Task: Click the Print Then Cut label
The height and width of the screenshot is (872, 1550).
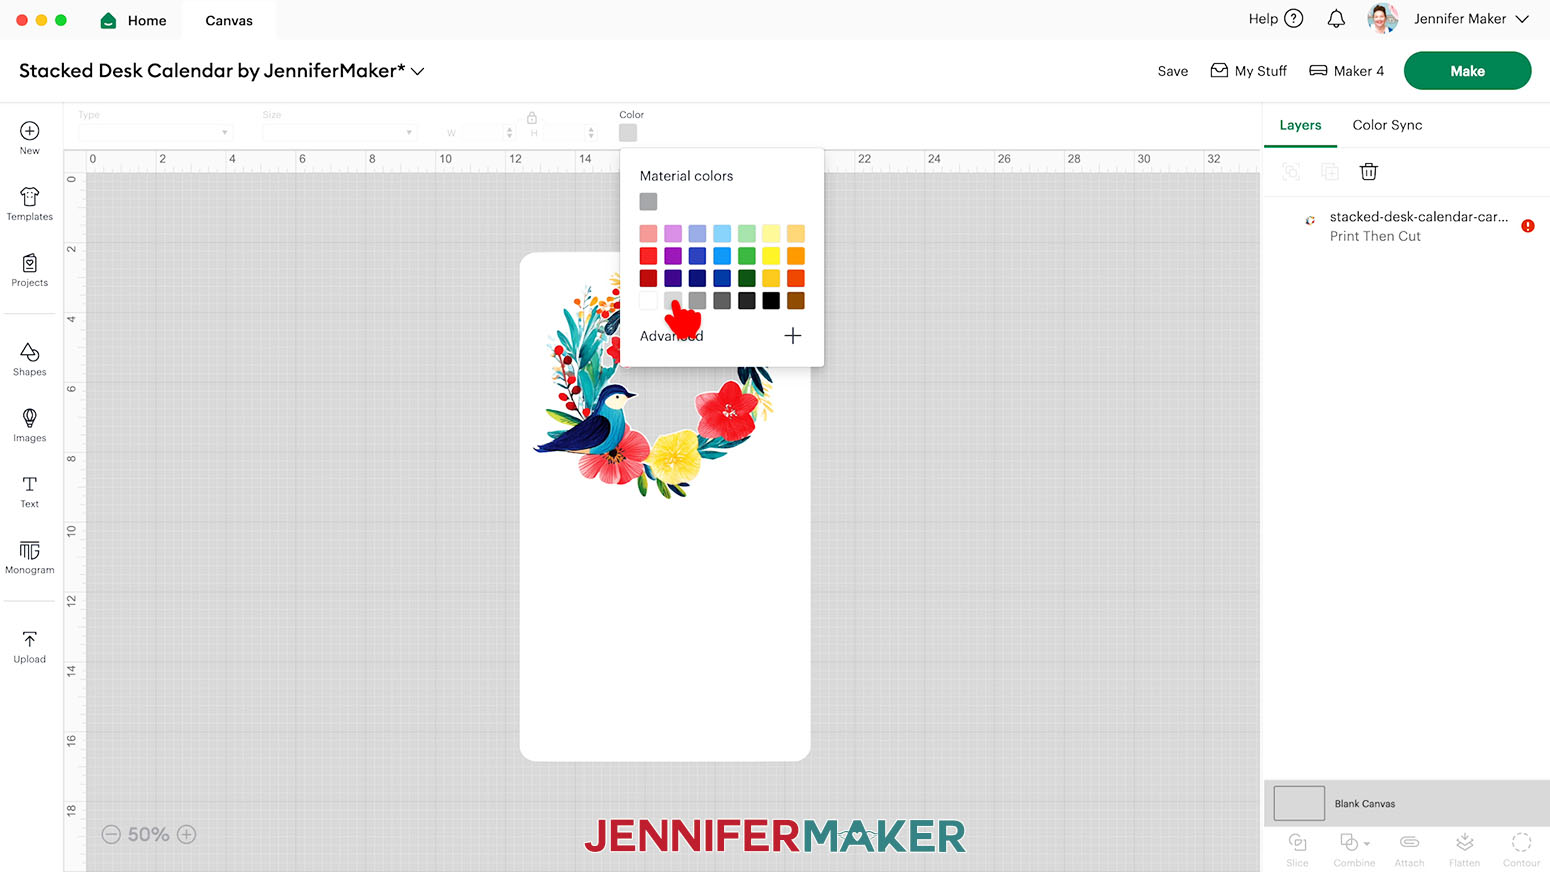Action: 1375,237
